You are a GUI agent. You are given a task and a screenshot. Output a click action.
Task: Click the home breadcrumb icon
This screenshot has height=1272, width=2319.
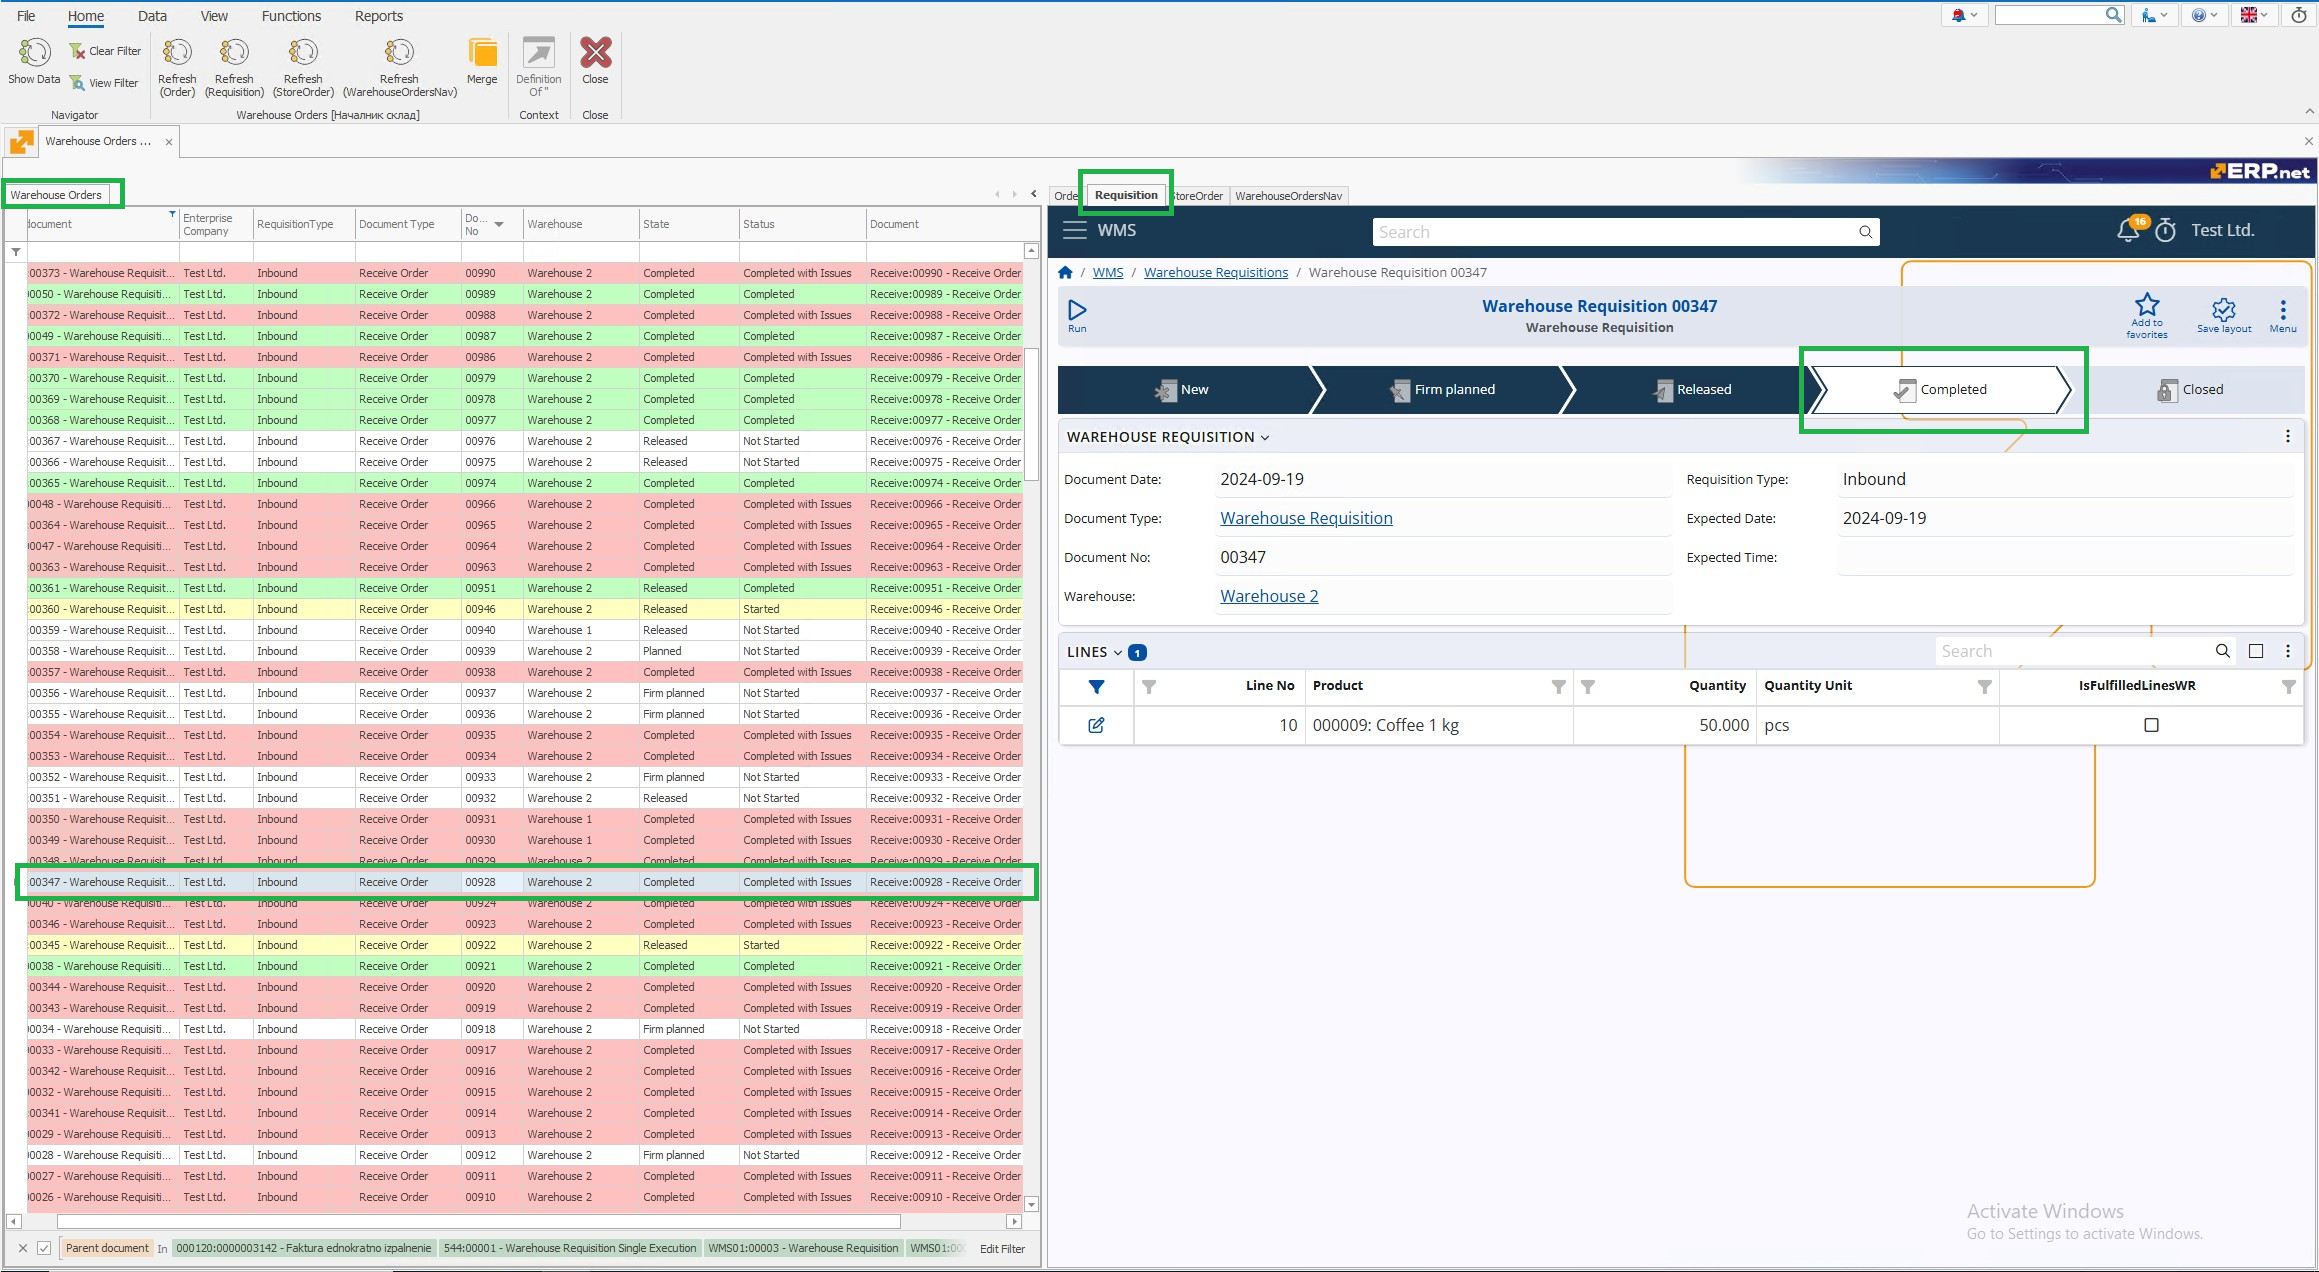pyautogui.click(x=1065, y=272)
